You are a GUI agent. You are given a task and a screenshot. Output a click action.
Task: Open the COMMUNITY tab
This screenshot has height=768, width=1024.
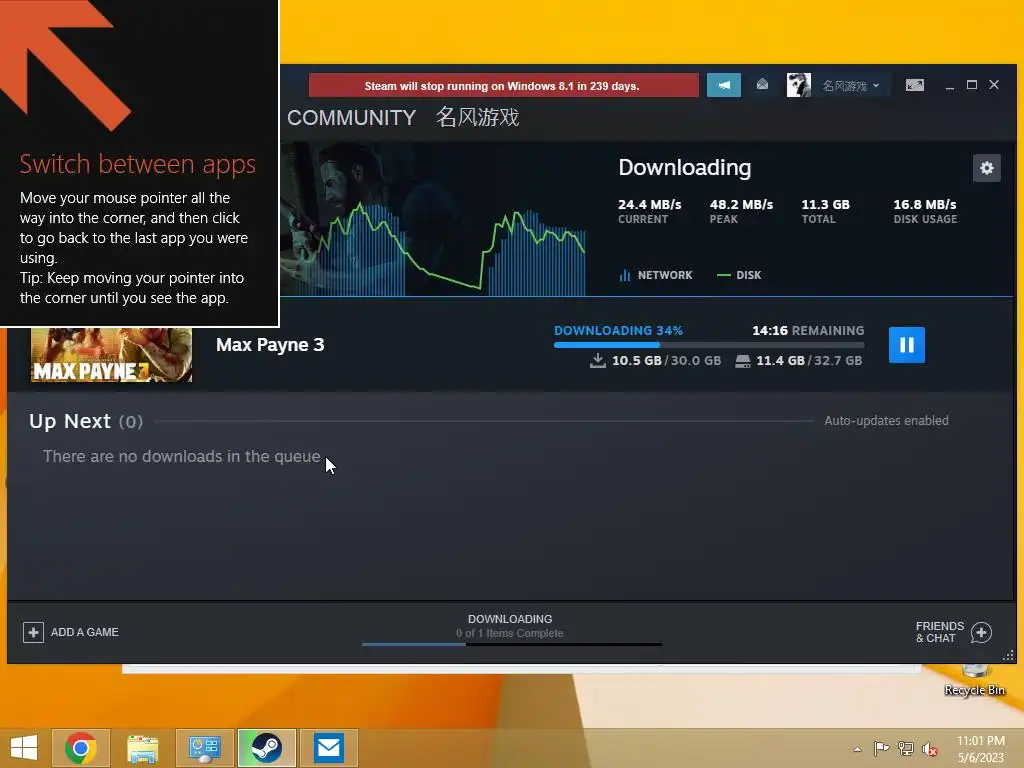click(x=351, y=118)
